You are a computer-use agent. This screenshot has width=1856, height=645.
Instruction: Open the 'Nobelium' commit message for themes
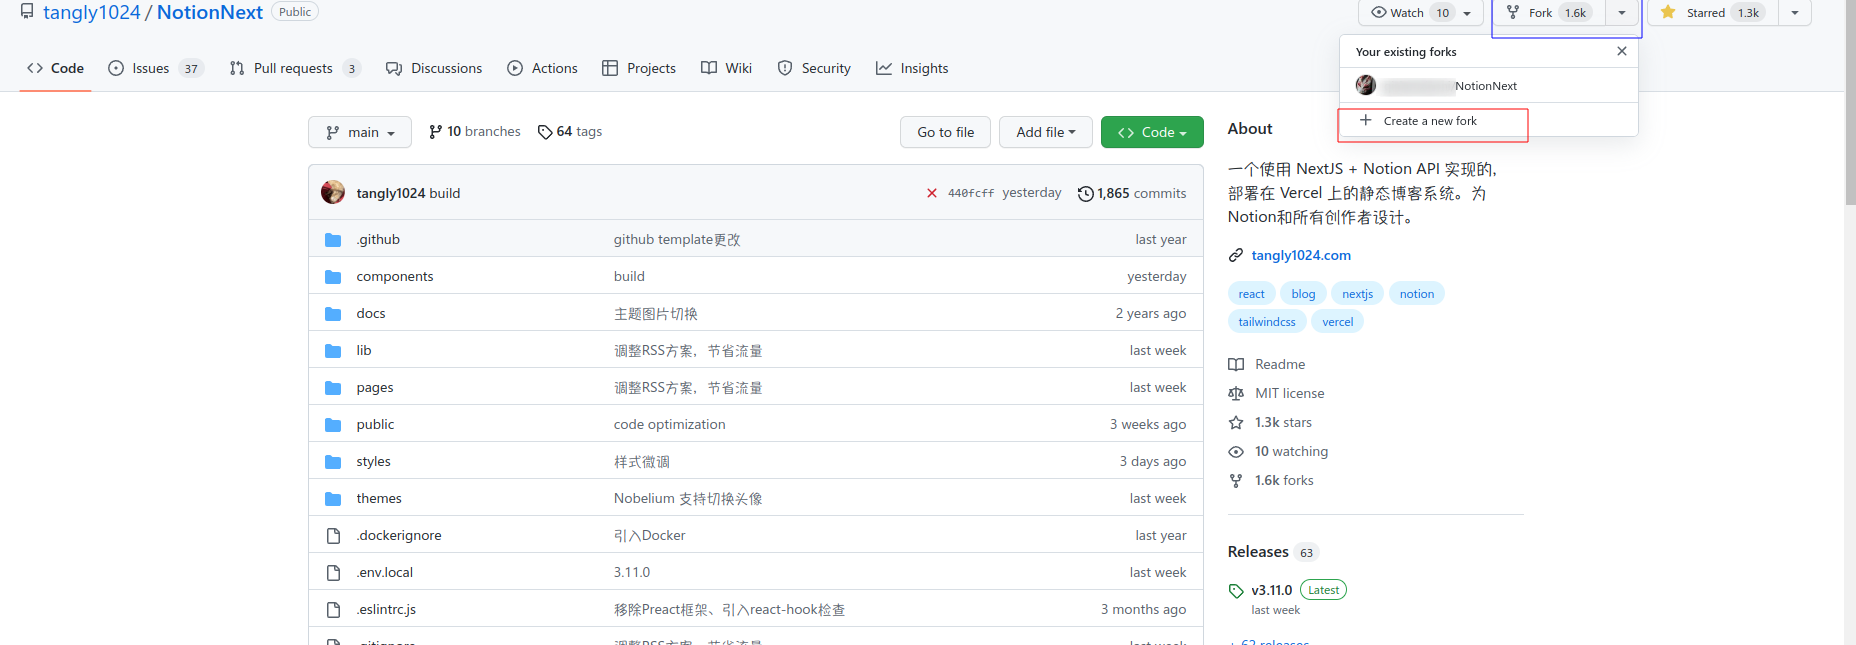[688, 498]
